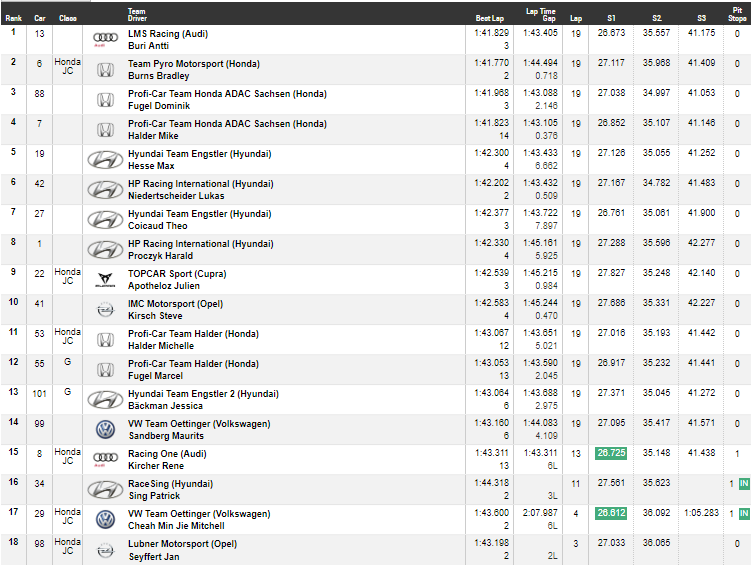Click the Car column header
This screenshot has width=755, height=565.
click(39, 18)
